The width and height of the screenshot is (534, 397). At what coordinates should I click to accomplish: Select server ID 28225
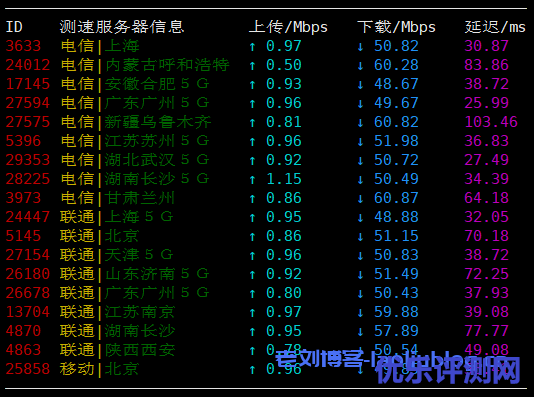(x=28, y=179)
